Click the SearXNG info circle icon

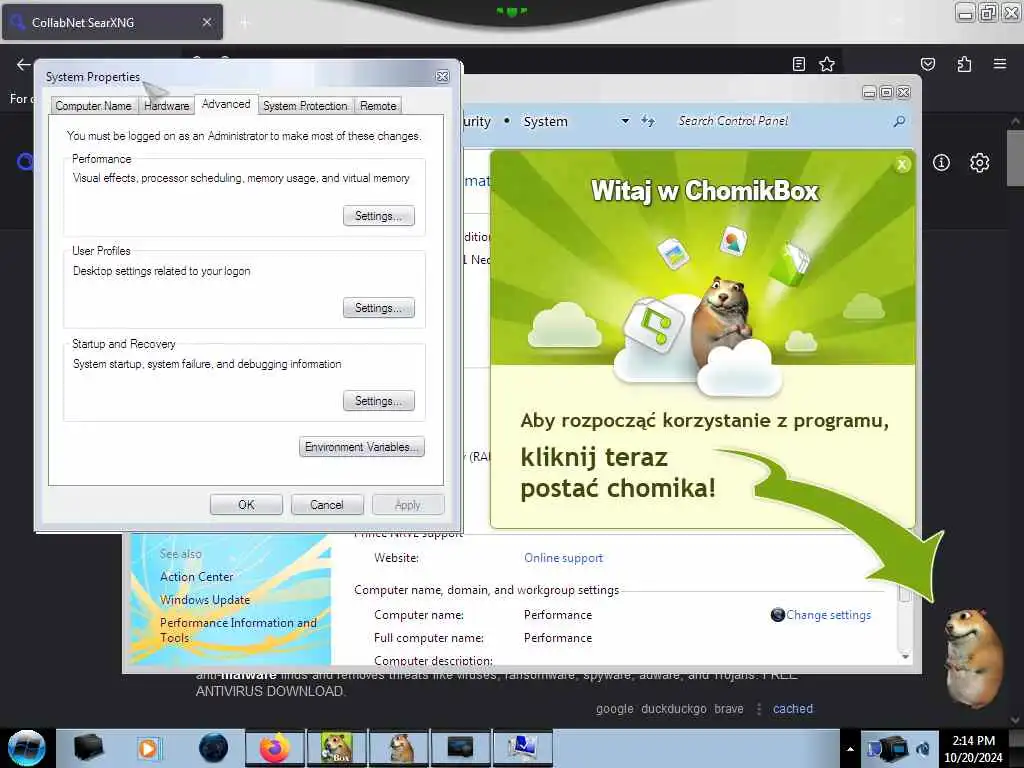pyautogui.click(x=941, y=163)
